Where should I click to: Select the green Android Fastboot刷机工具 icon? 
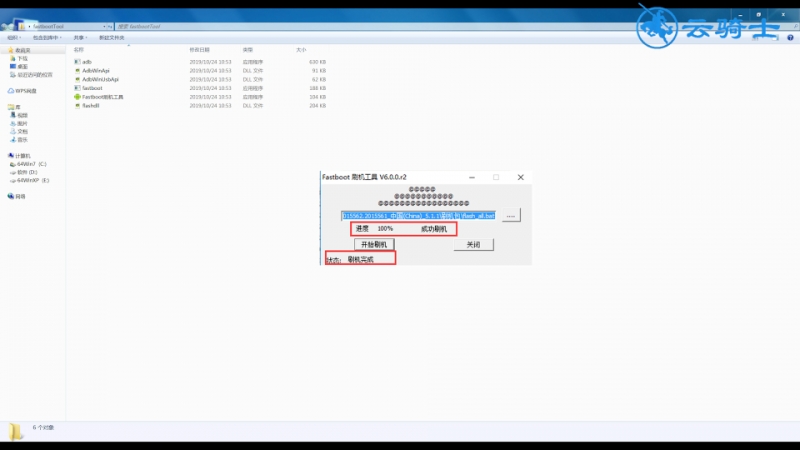pos(77,96)
